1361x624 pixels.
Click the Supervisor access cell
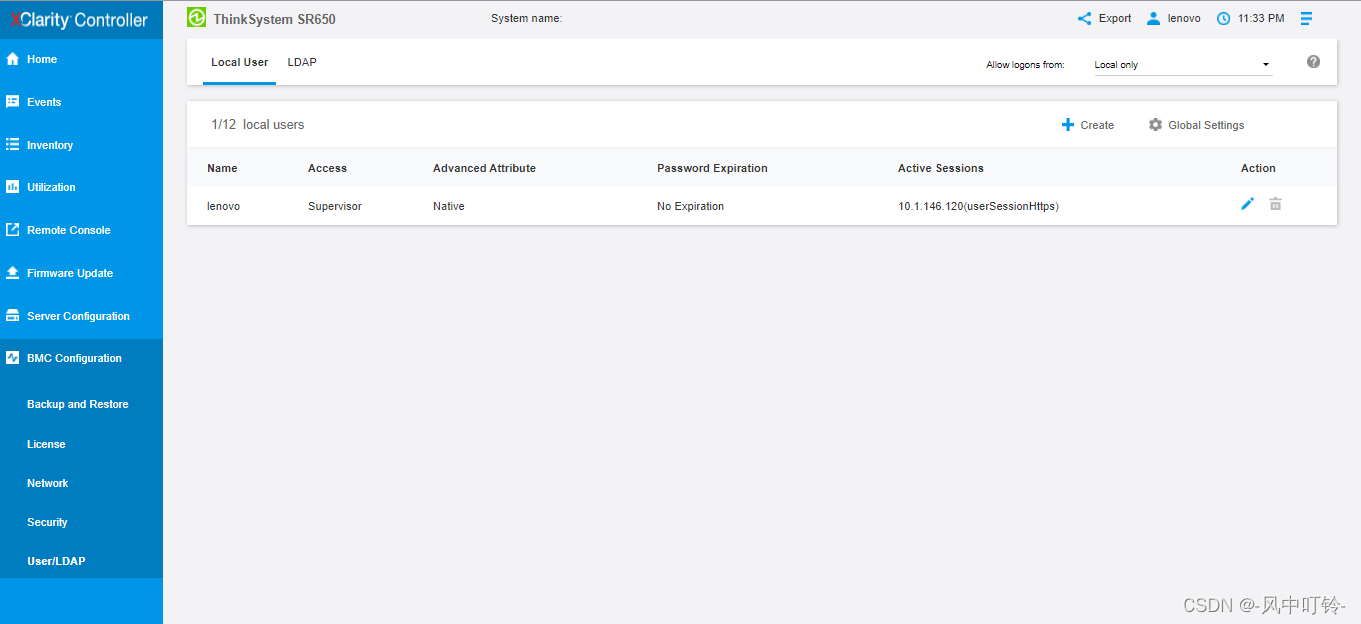pyautogui.click(x=335, y=206)
